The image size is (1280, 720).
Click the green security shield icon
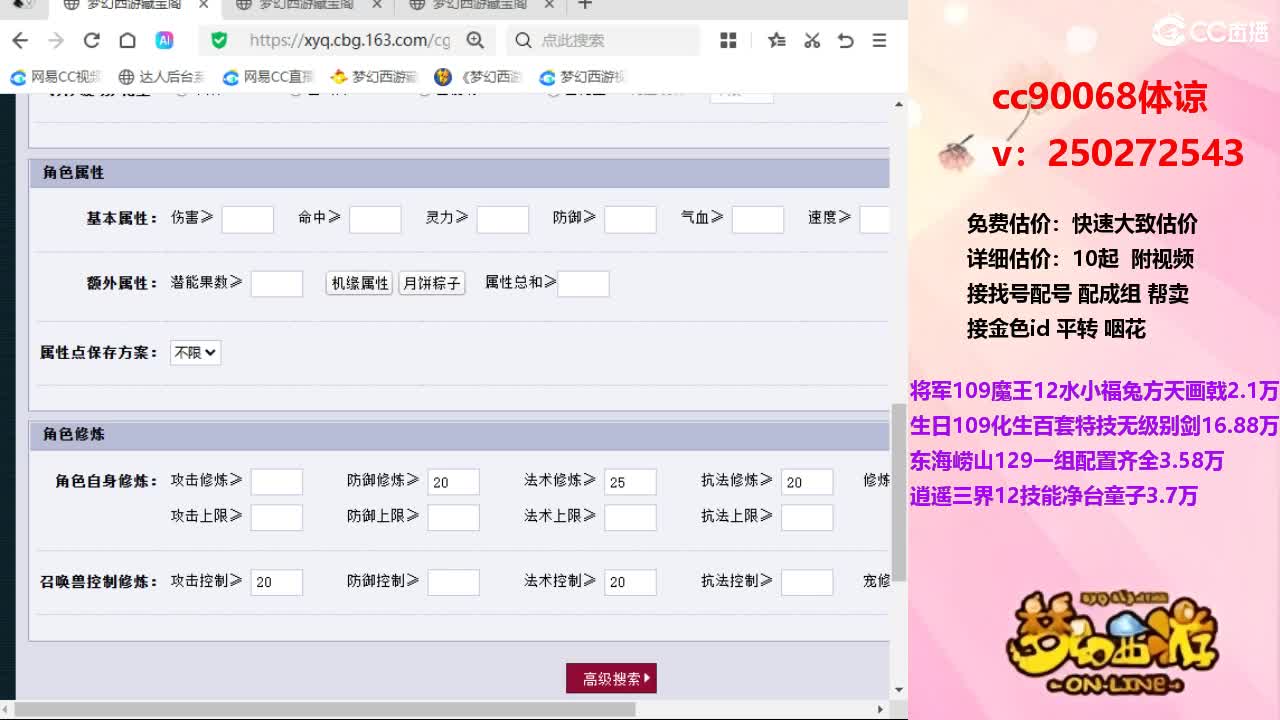pyautogui.click(x=219, y=41)
